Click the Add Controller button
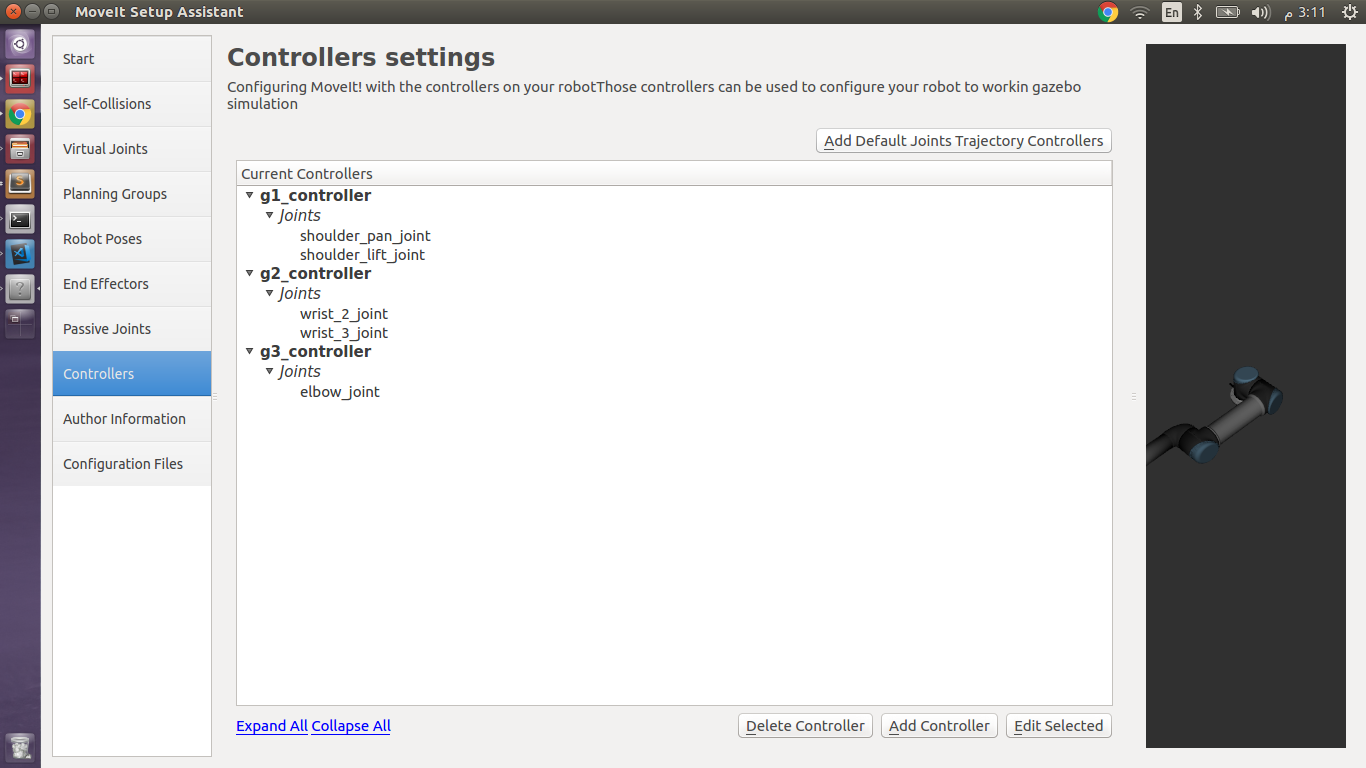Image resolution: width=1366 pixels, height=768 pixels. pos(939,726)
